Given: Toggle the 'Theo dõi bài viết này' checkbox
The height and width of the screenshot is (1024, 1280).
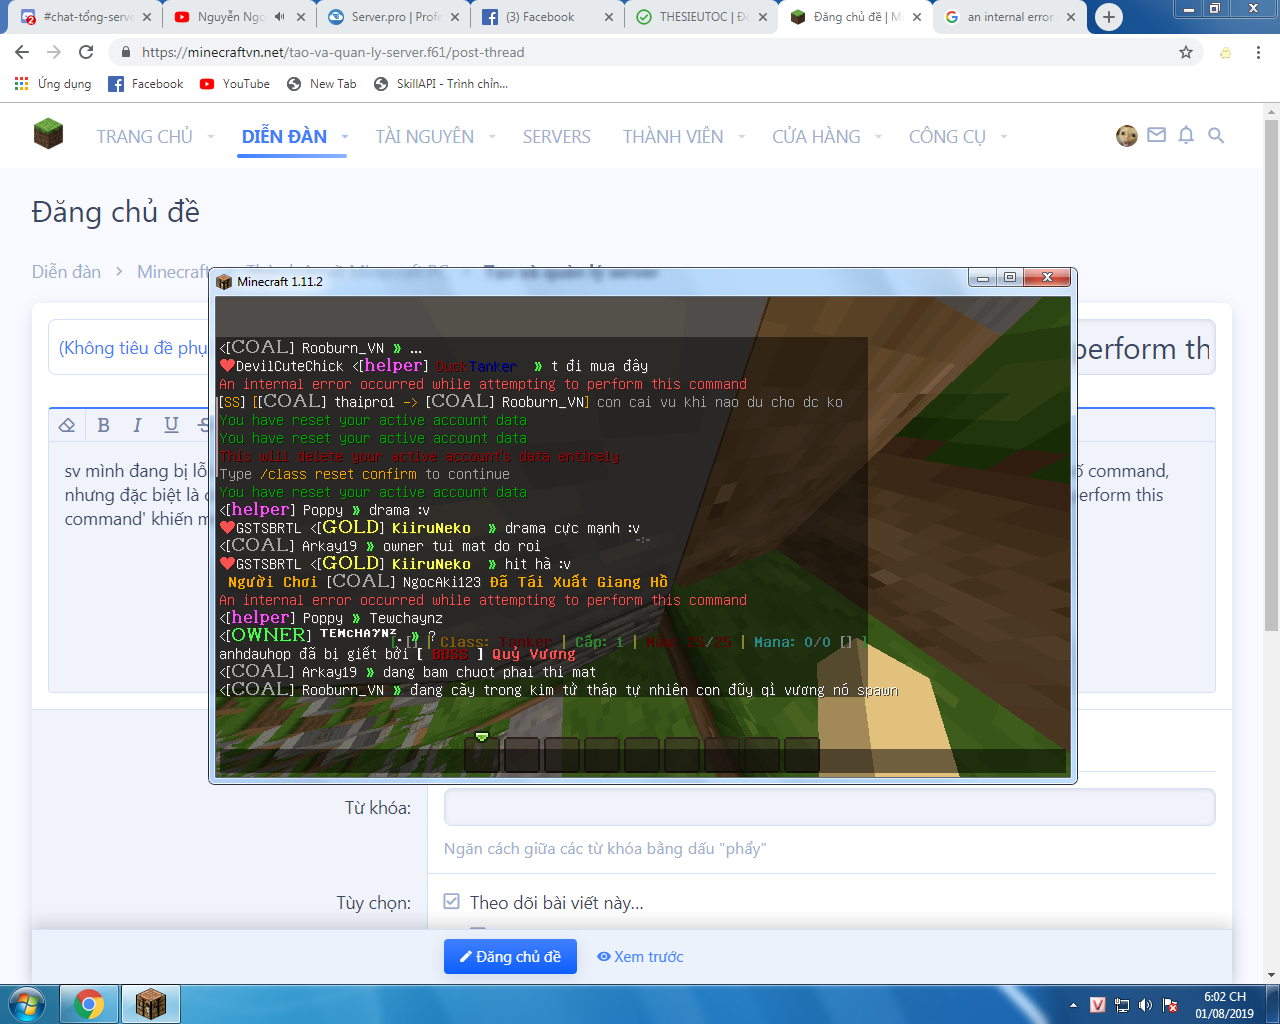Looking at the screenshot, I should click(452, 902).
